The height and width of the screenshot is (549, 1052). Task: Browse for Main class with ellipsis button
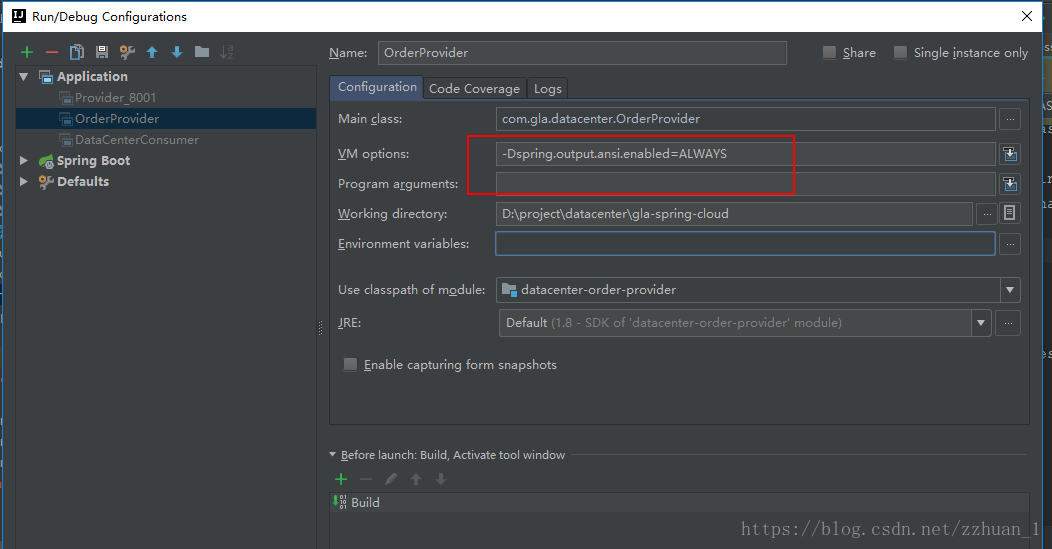[1010, 119]
